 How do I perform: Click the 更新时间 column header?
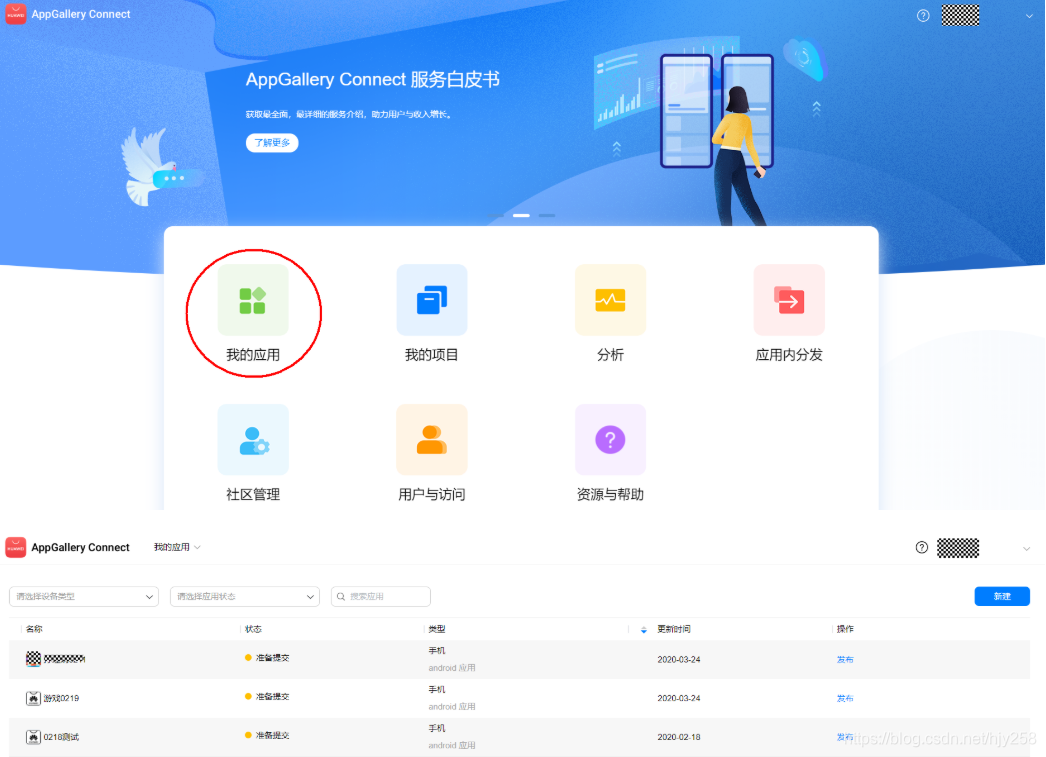point(674,629)
